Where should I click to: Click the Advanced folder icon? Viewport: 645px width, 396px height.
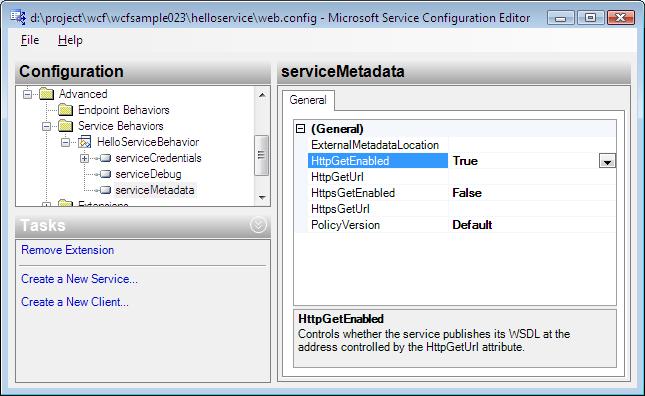[46, 94]
